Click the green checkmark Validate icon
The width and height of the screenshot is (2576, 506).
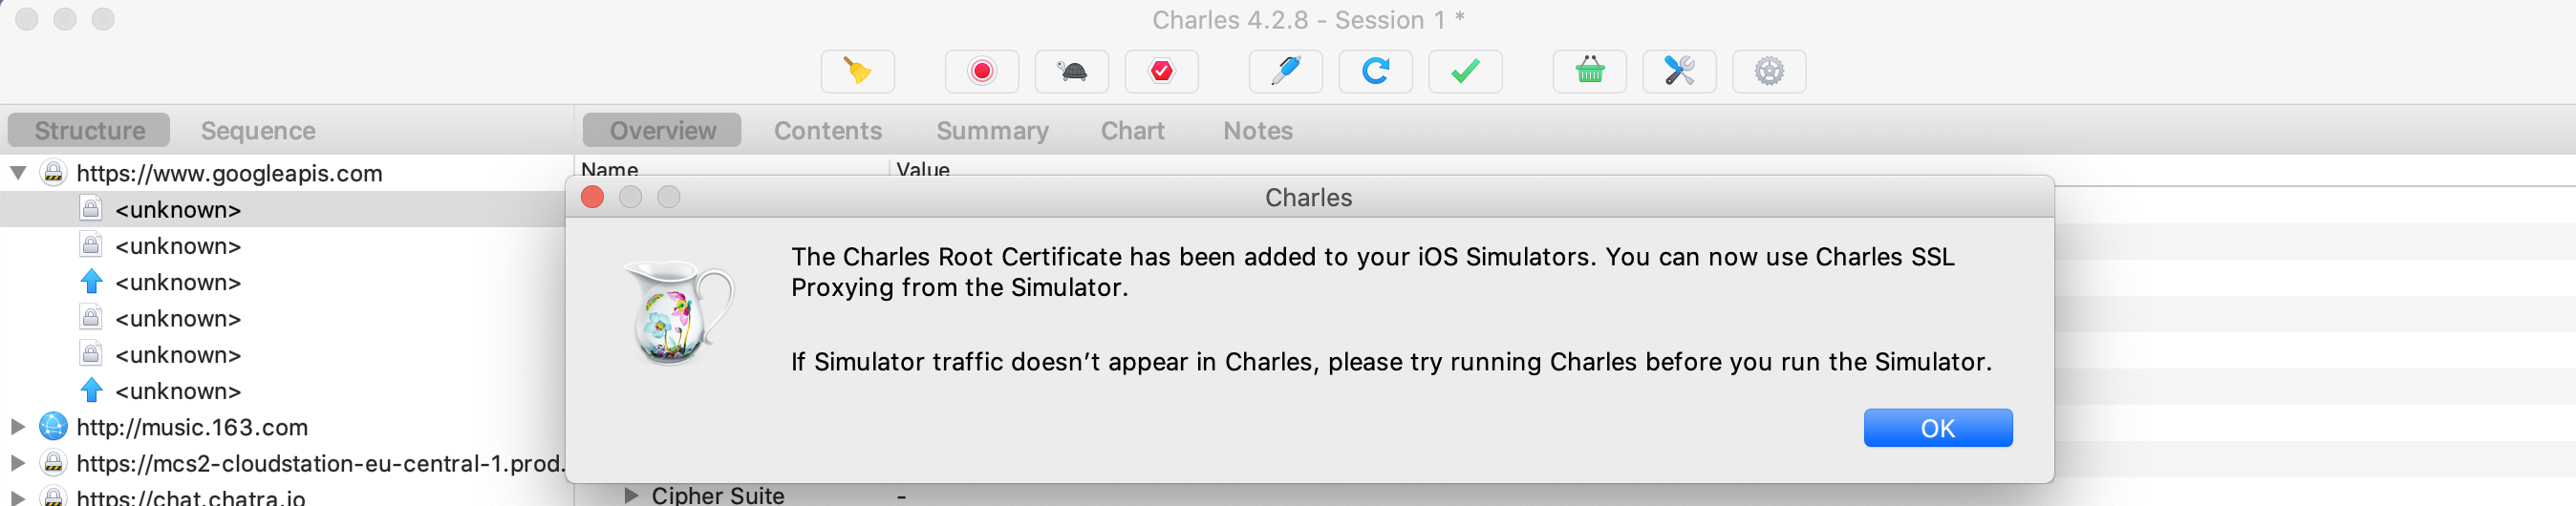(x=1465, y=71)
